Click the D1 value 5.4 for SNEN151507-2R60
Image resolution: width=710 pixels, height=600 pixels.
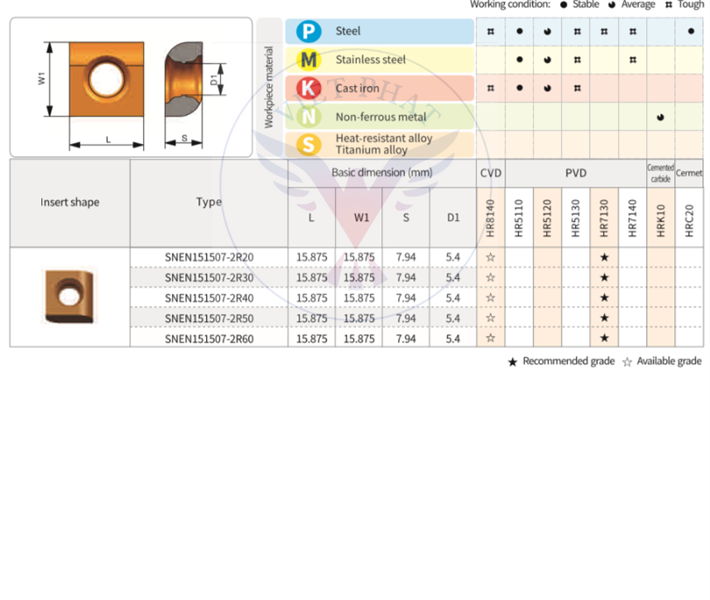pyautogui.click(x=453, y=339)
